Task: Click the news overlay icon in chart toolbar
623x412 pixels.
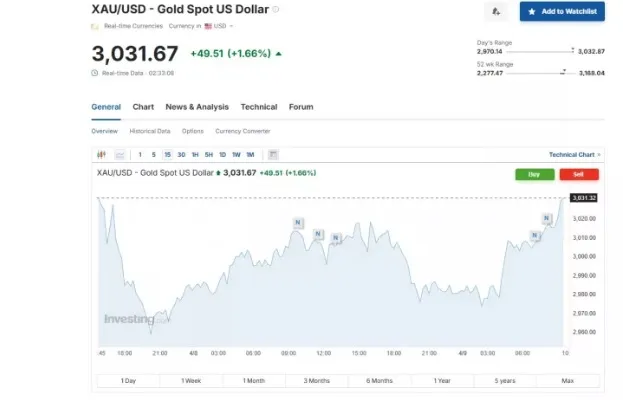Action: pyautogui.click(x=273, y=155)
